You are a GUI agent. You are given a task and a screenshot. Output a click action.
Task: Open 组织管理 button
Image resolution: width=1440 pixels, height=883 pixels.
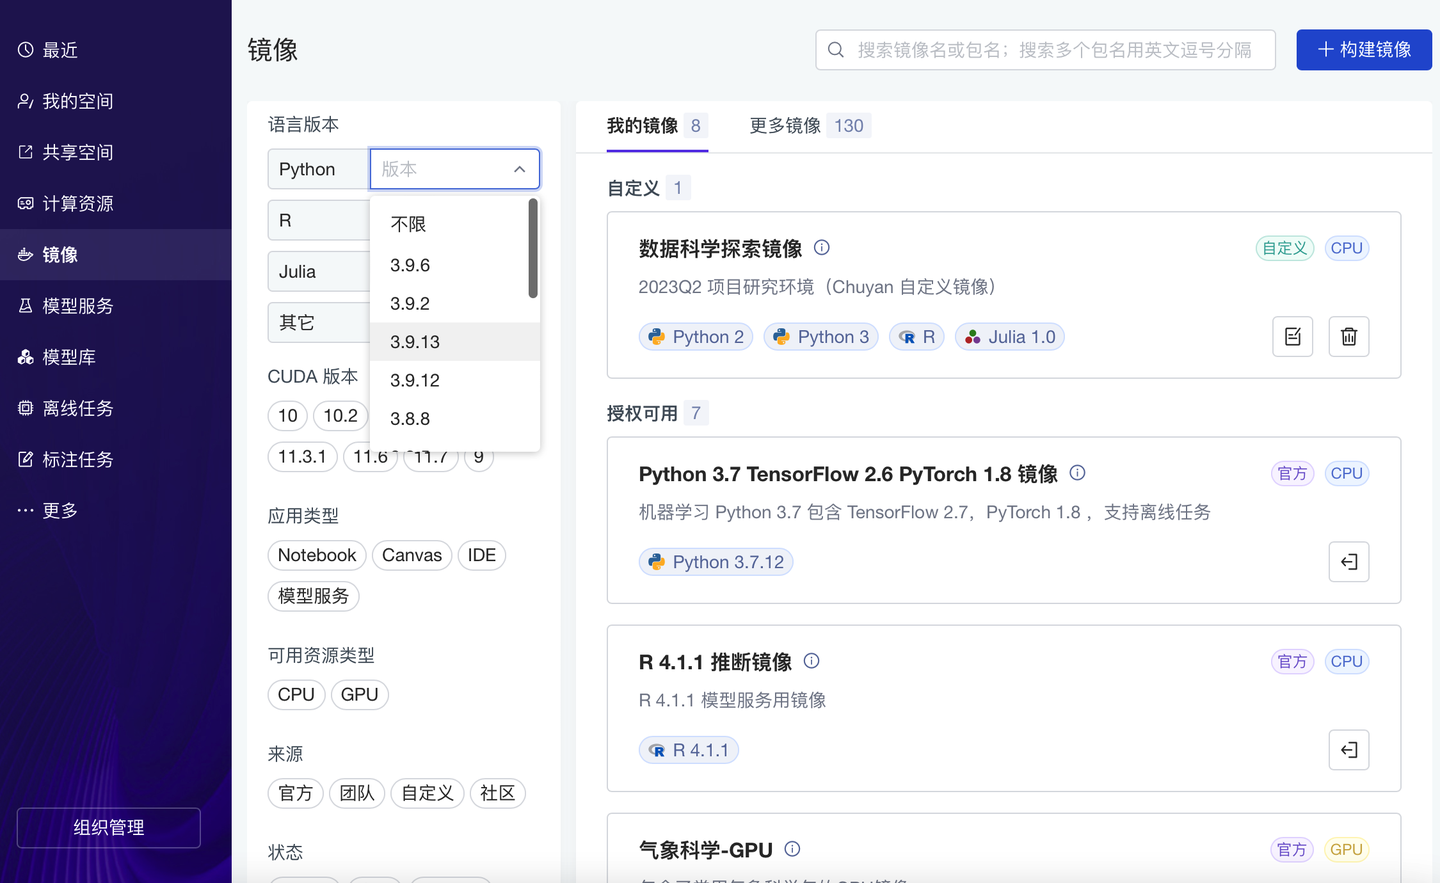pos(109,828)
